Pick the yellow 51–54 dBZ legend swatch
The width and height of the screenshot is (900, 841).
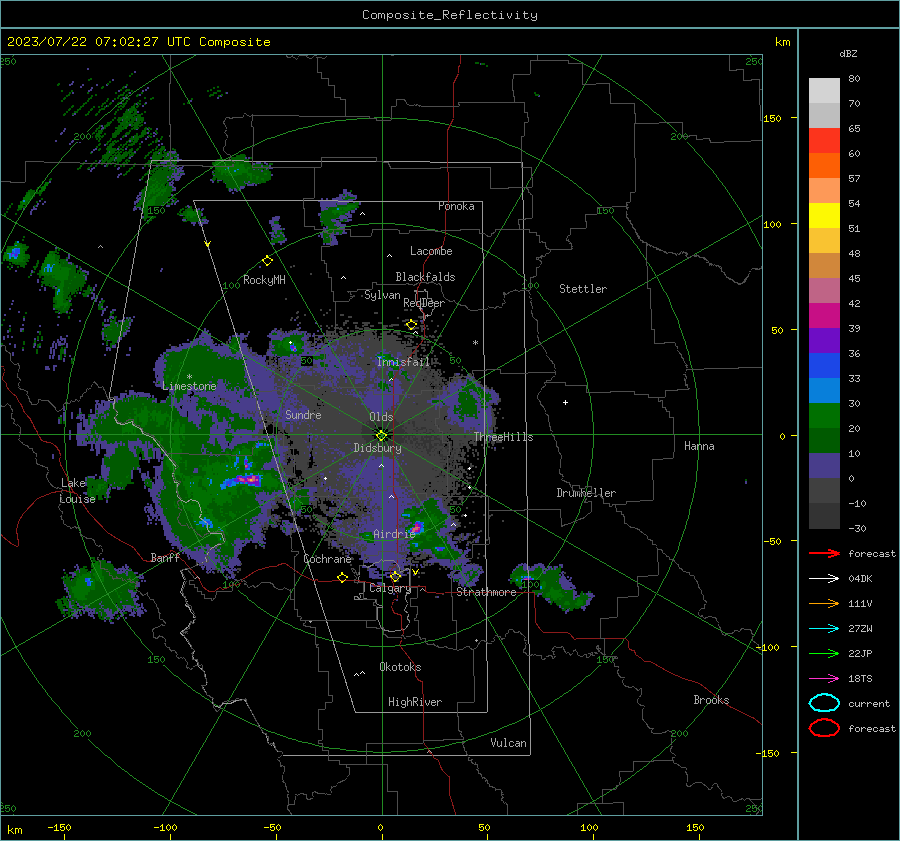point(824,216)
